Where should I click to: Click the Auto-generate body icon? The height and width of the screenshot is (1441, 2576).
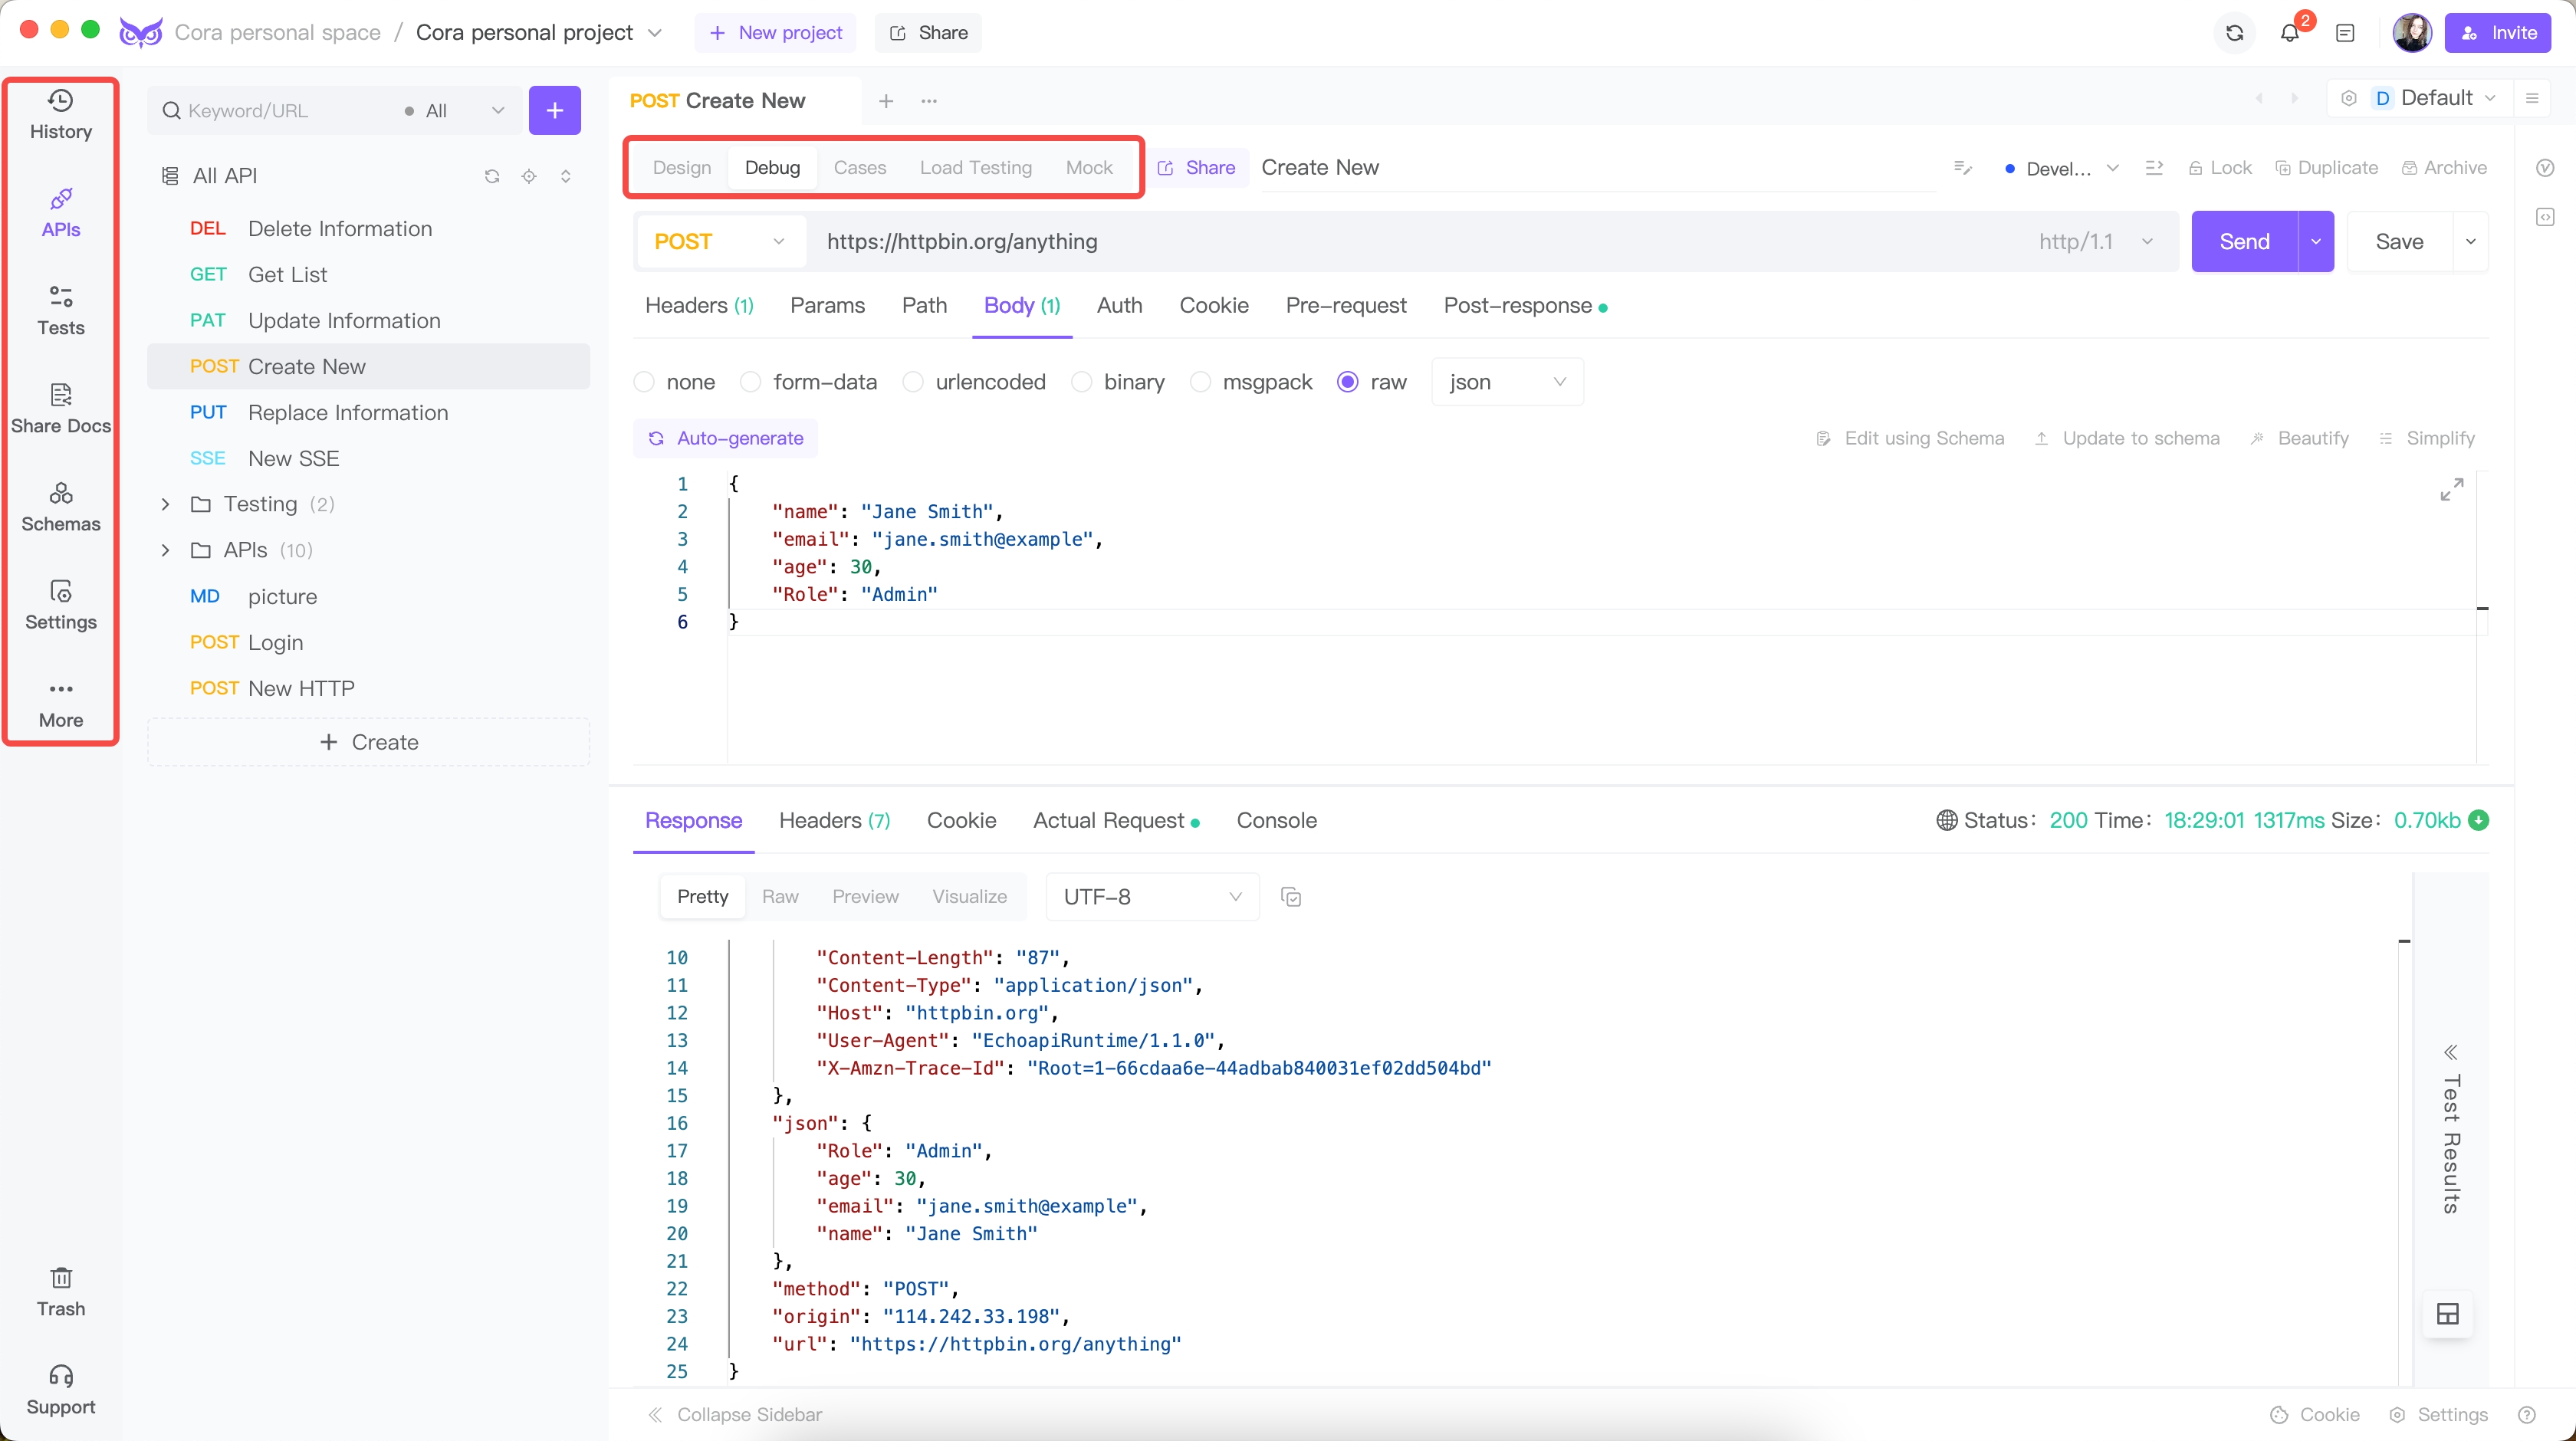[656, 438]
